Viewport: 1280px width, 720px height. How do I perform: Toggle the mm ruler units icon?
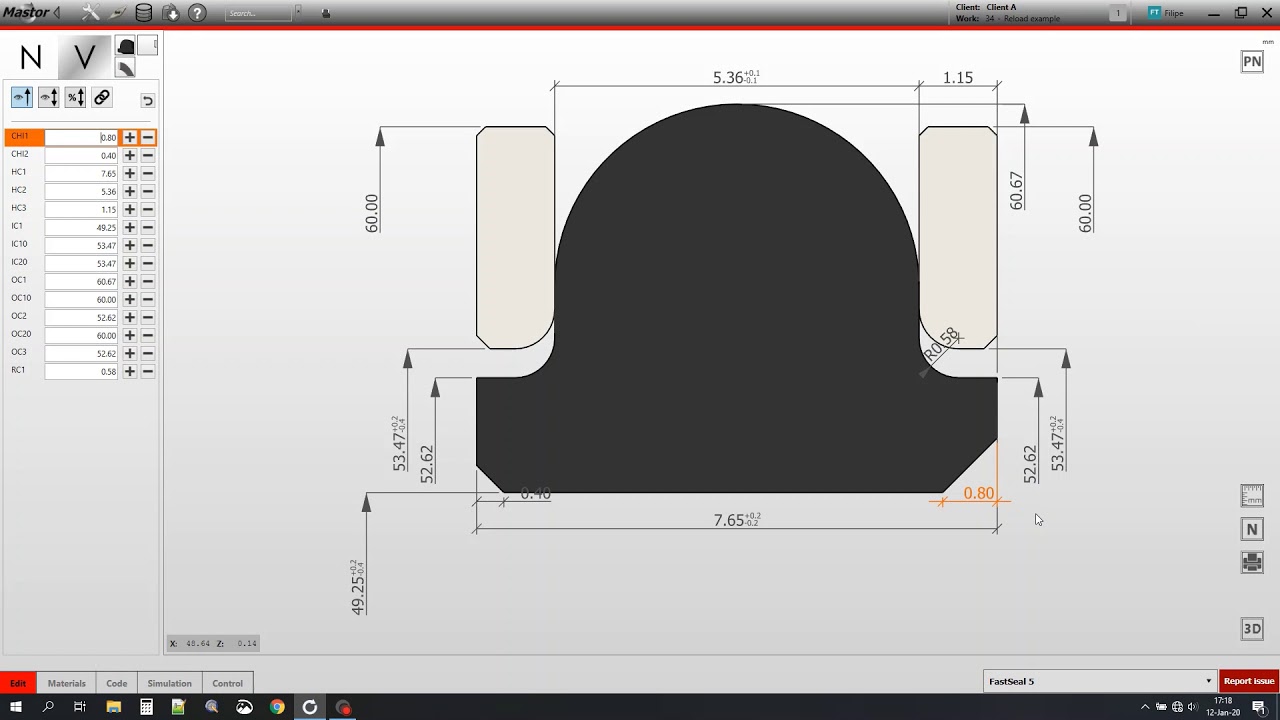(1252, 495)
